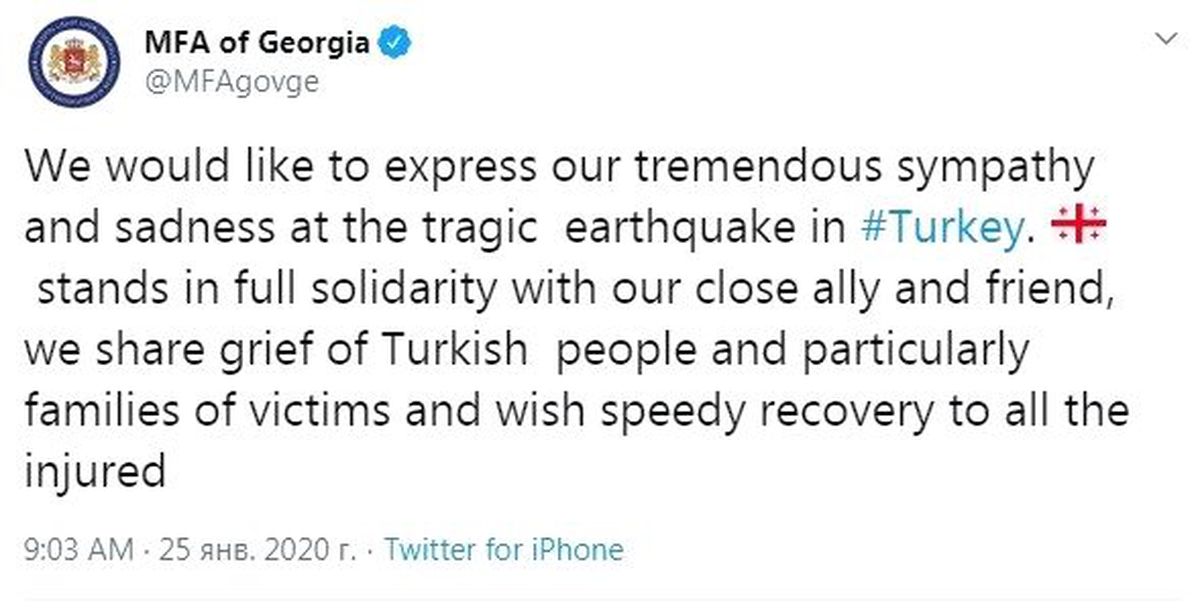
Task: Expand the tweet options chevron menu
Action: 1166,39
